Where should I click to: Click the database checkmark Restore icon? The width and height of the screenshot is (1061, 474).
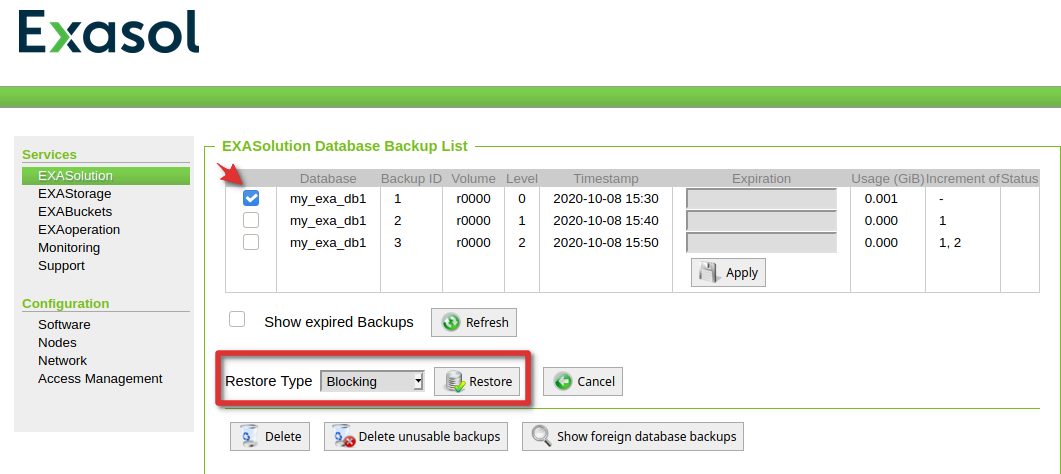[x=455, y=381]
